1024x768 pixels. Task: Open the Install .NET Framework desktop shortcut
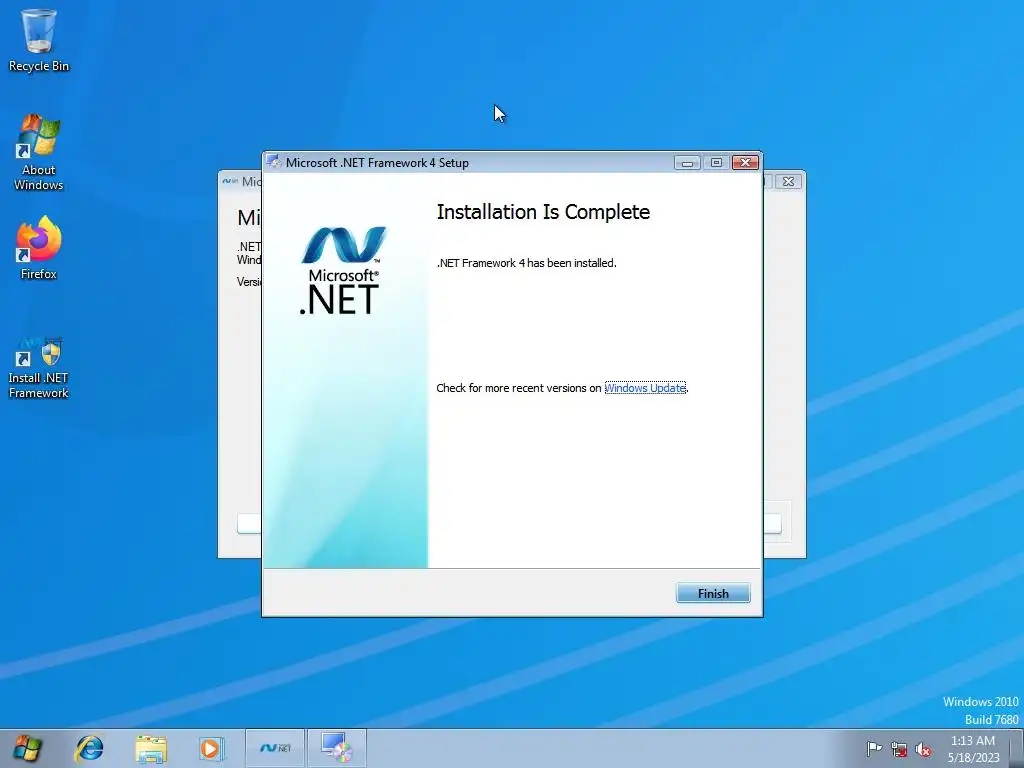pos(39,368)
